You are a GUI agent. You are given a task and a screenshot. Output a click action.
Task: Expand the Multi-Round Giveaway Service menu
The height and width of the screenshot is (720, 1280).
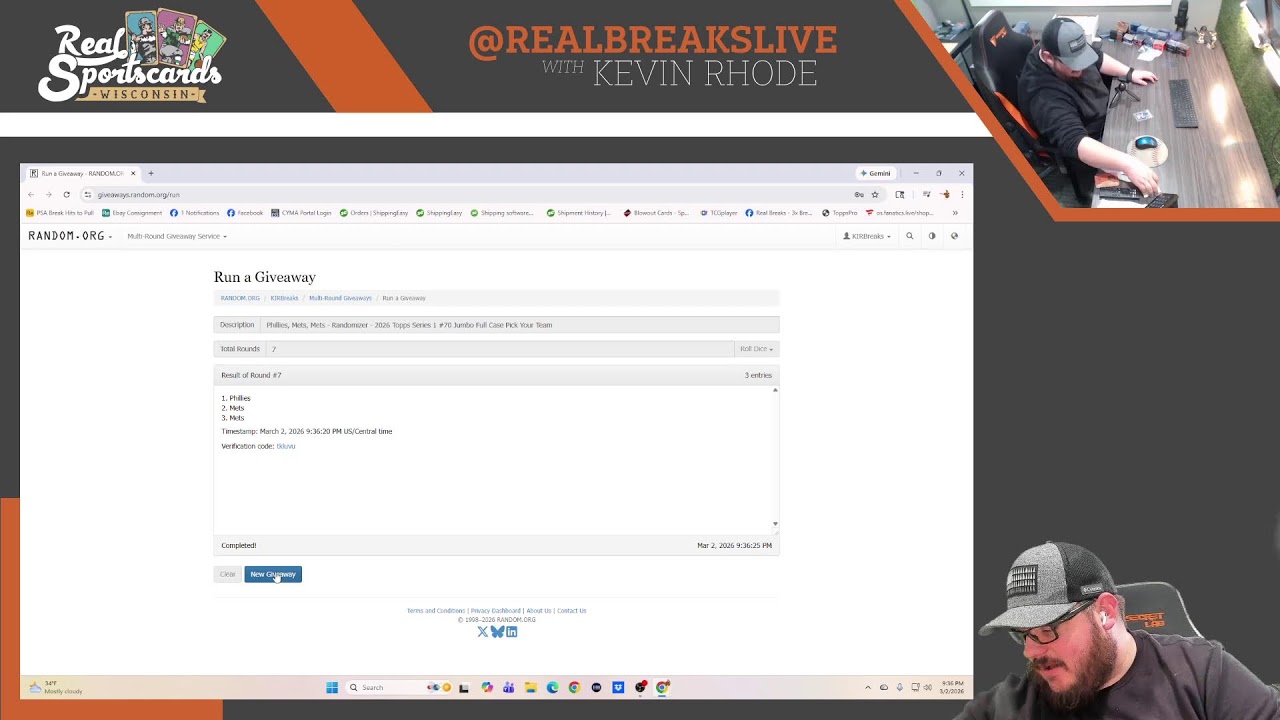177,236
